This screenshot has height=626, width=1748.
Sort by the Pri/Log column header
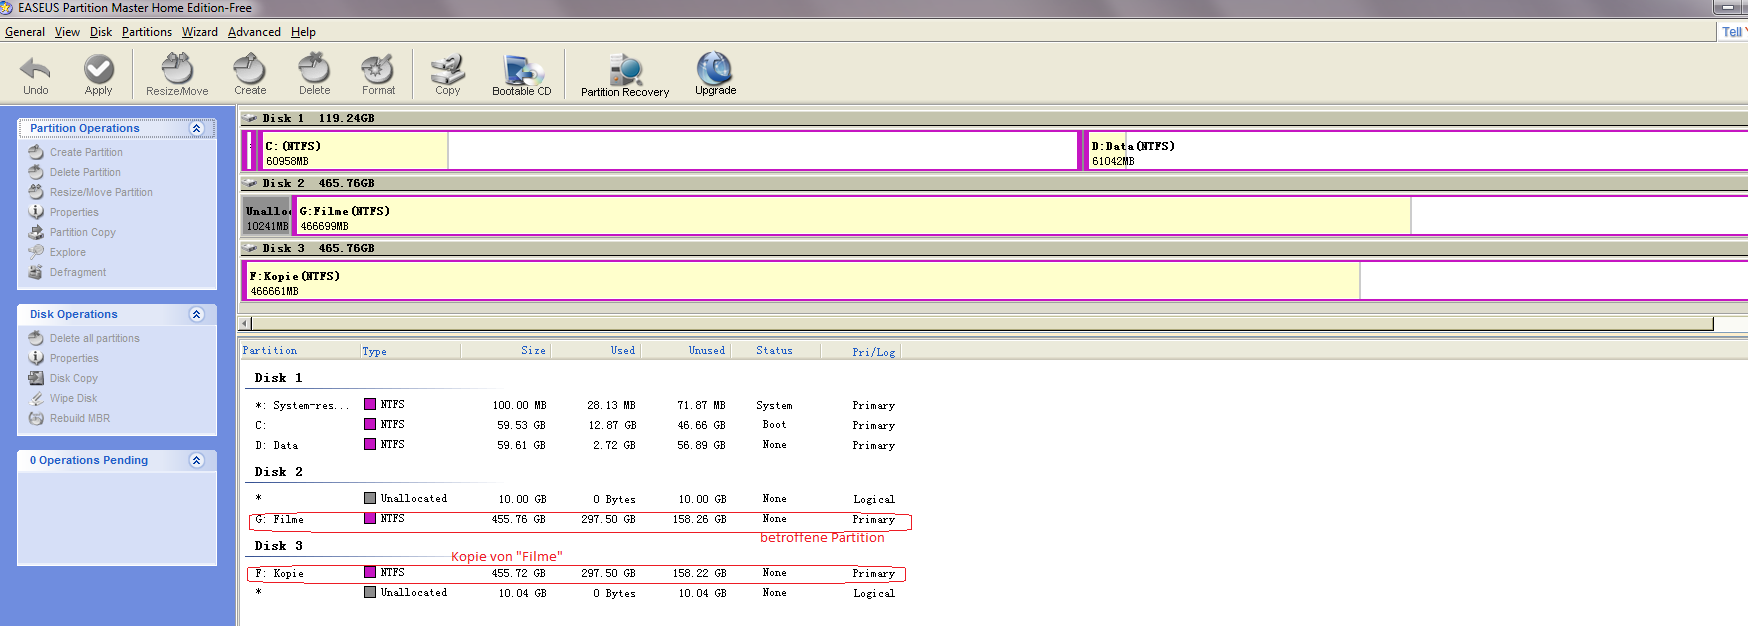coord(860,351)
